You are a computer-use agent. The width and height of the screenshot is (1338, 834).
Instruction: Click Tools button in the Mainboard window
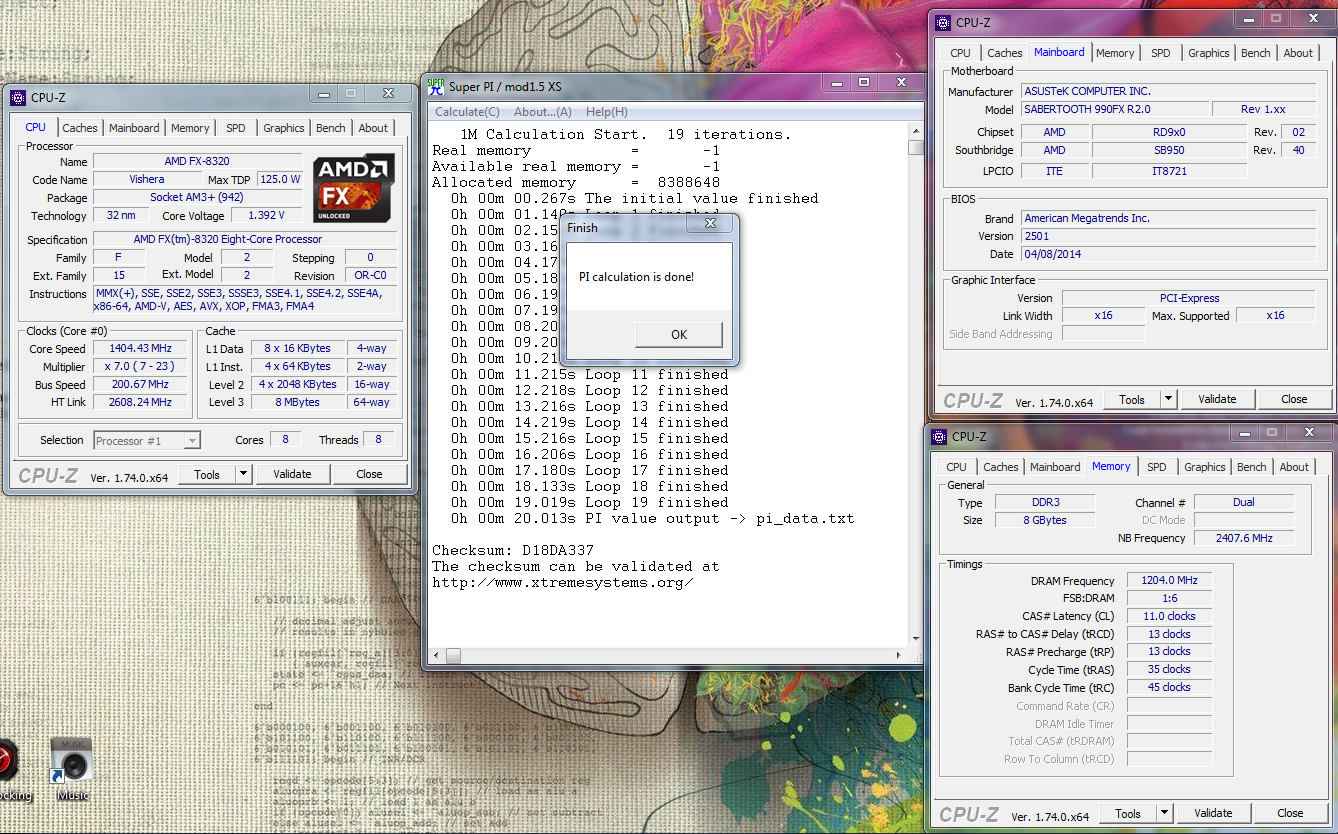click(x=1132, y=399)
